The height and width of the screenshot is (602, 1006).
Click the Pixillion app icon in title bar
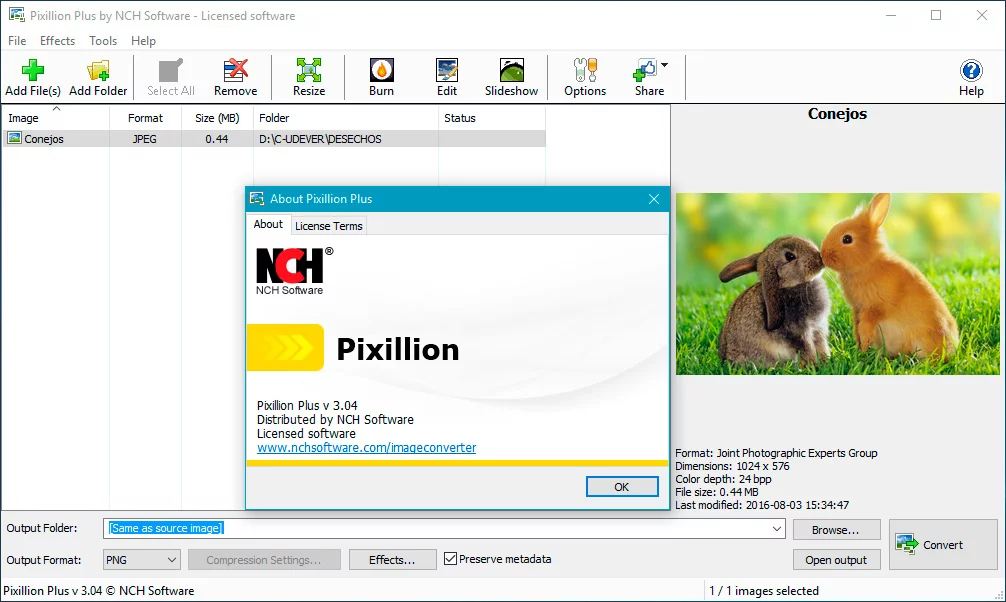[x=17, y=15]
